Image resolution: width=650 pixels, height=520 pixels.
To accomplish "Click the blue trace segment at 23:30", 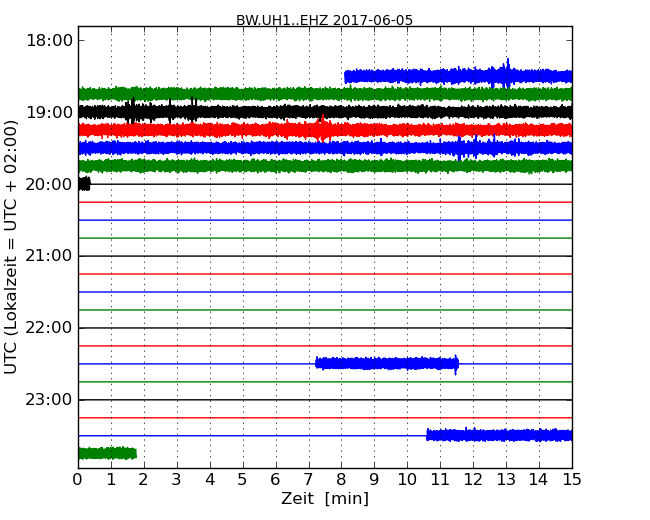I will [x=498, y=435].
